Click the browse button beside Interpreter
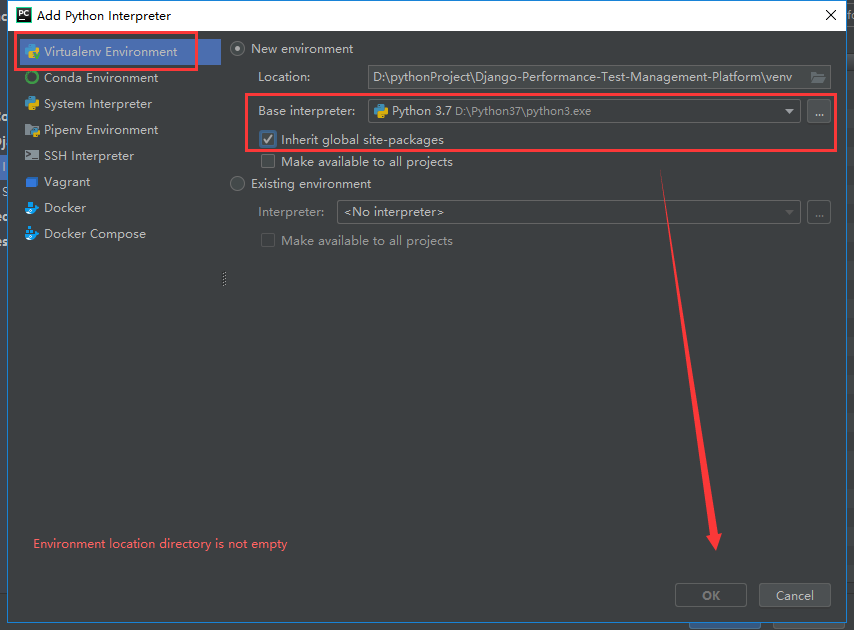854x630 pixels. (x=819, y=212)
